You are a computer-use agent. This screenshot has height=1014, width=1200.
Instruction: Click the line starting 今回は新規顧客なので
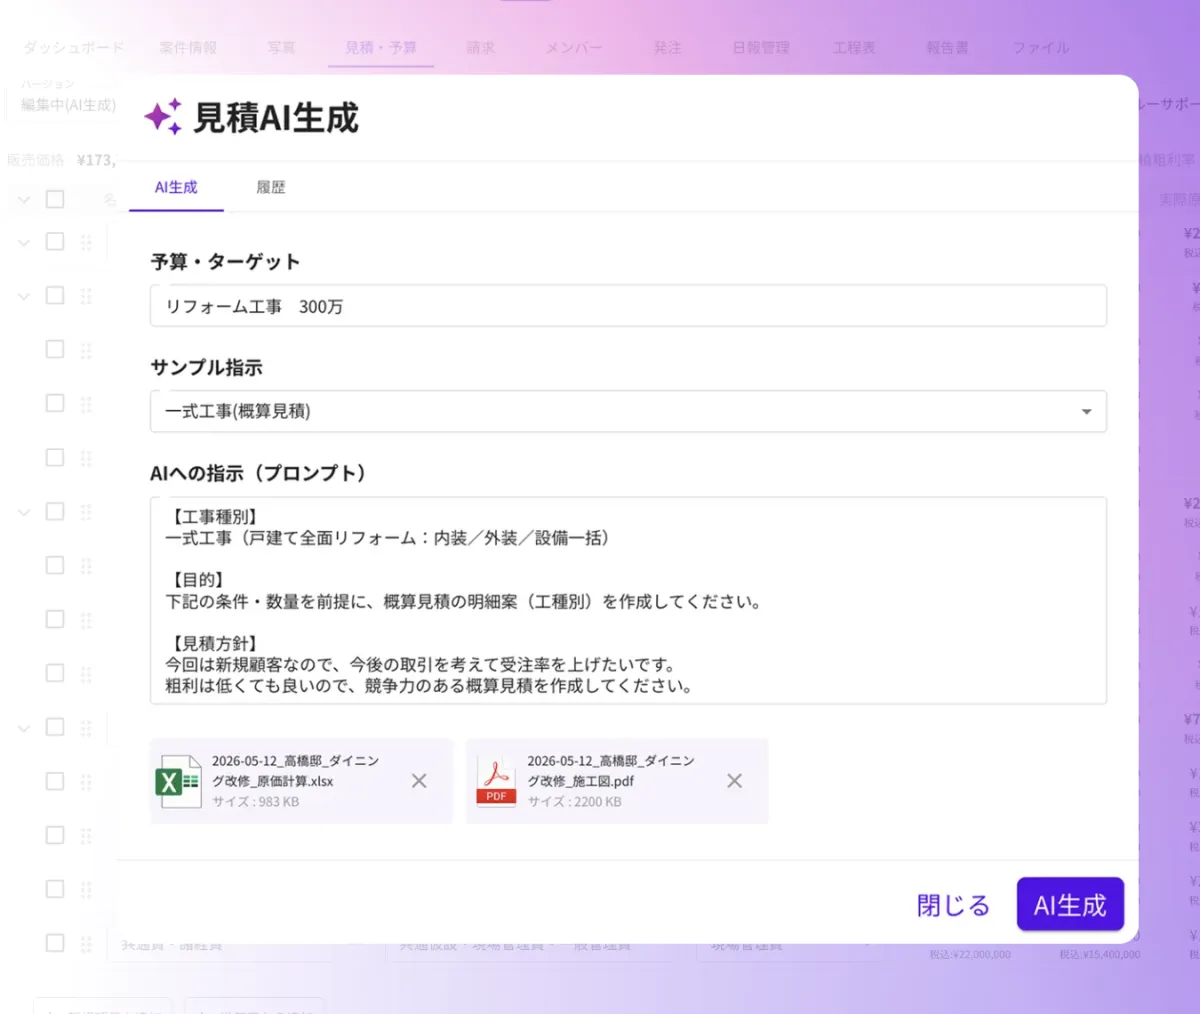pyautogui.click(x=420, y=665)
